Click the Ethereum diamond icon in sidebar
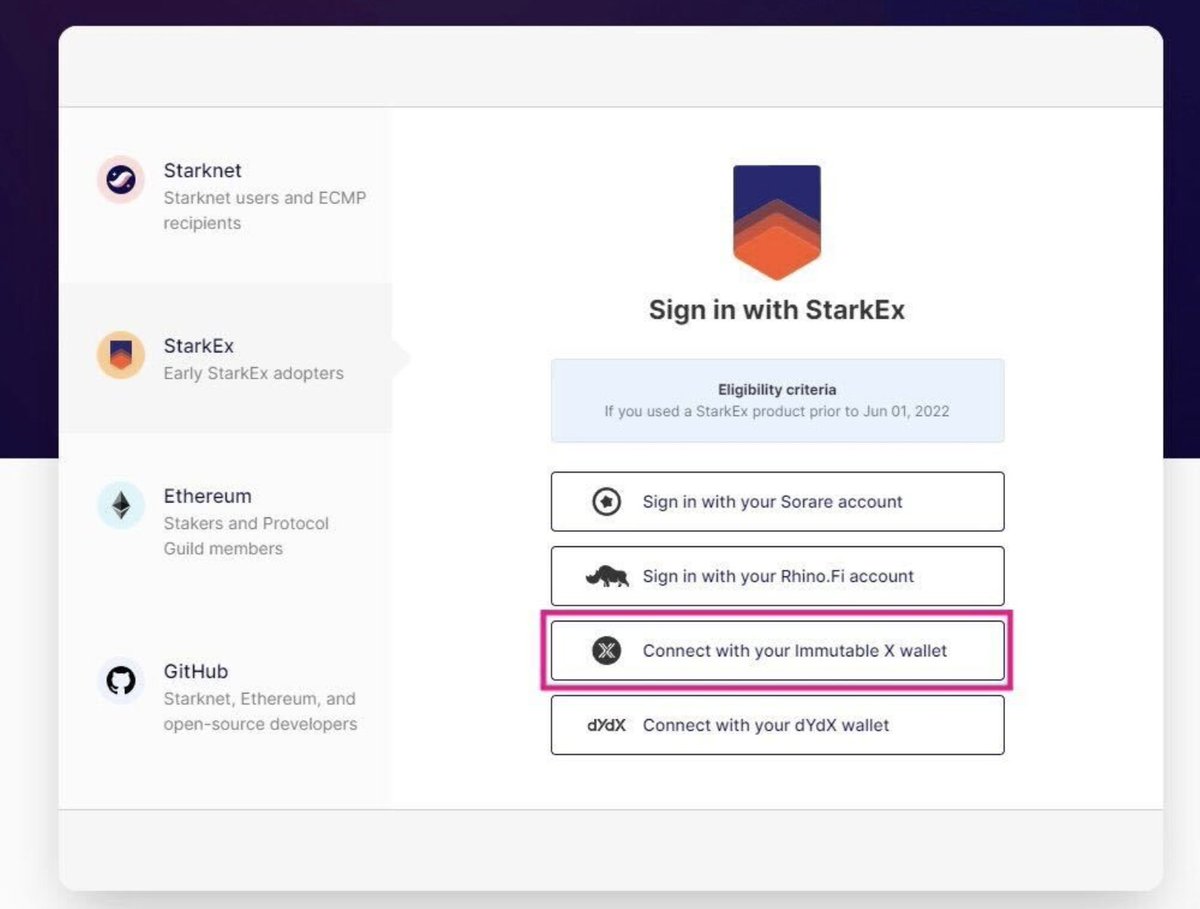 tap(121, 505)
